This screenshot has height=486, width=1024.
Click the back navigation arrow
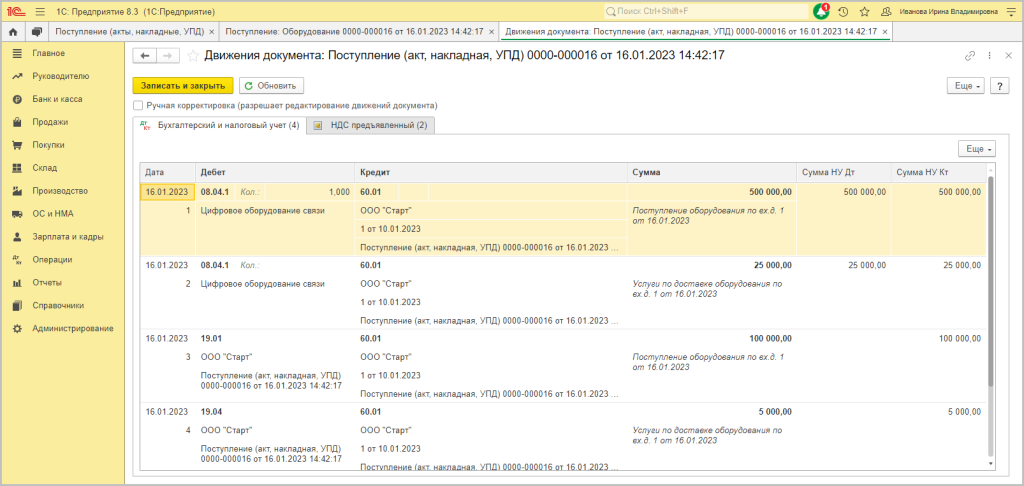[x=145, y=56]
